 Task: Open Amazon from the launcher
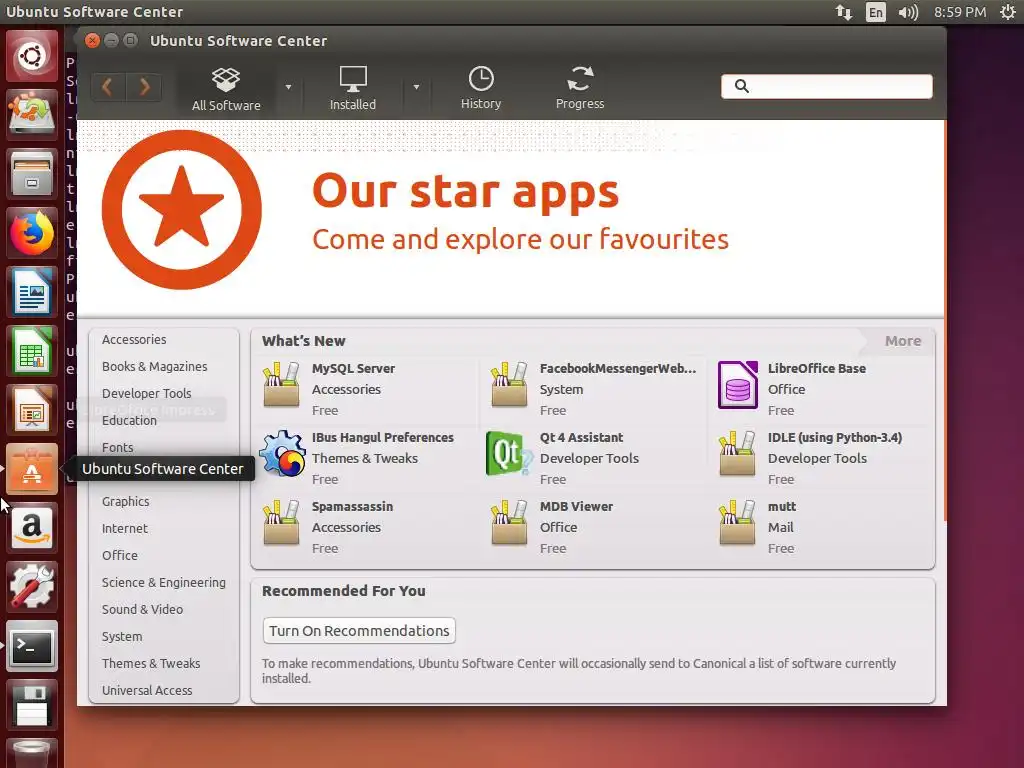[x=32, y=528]
